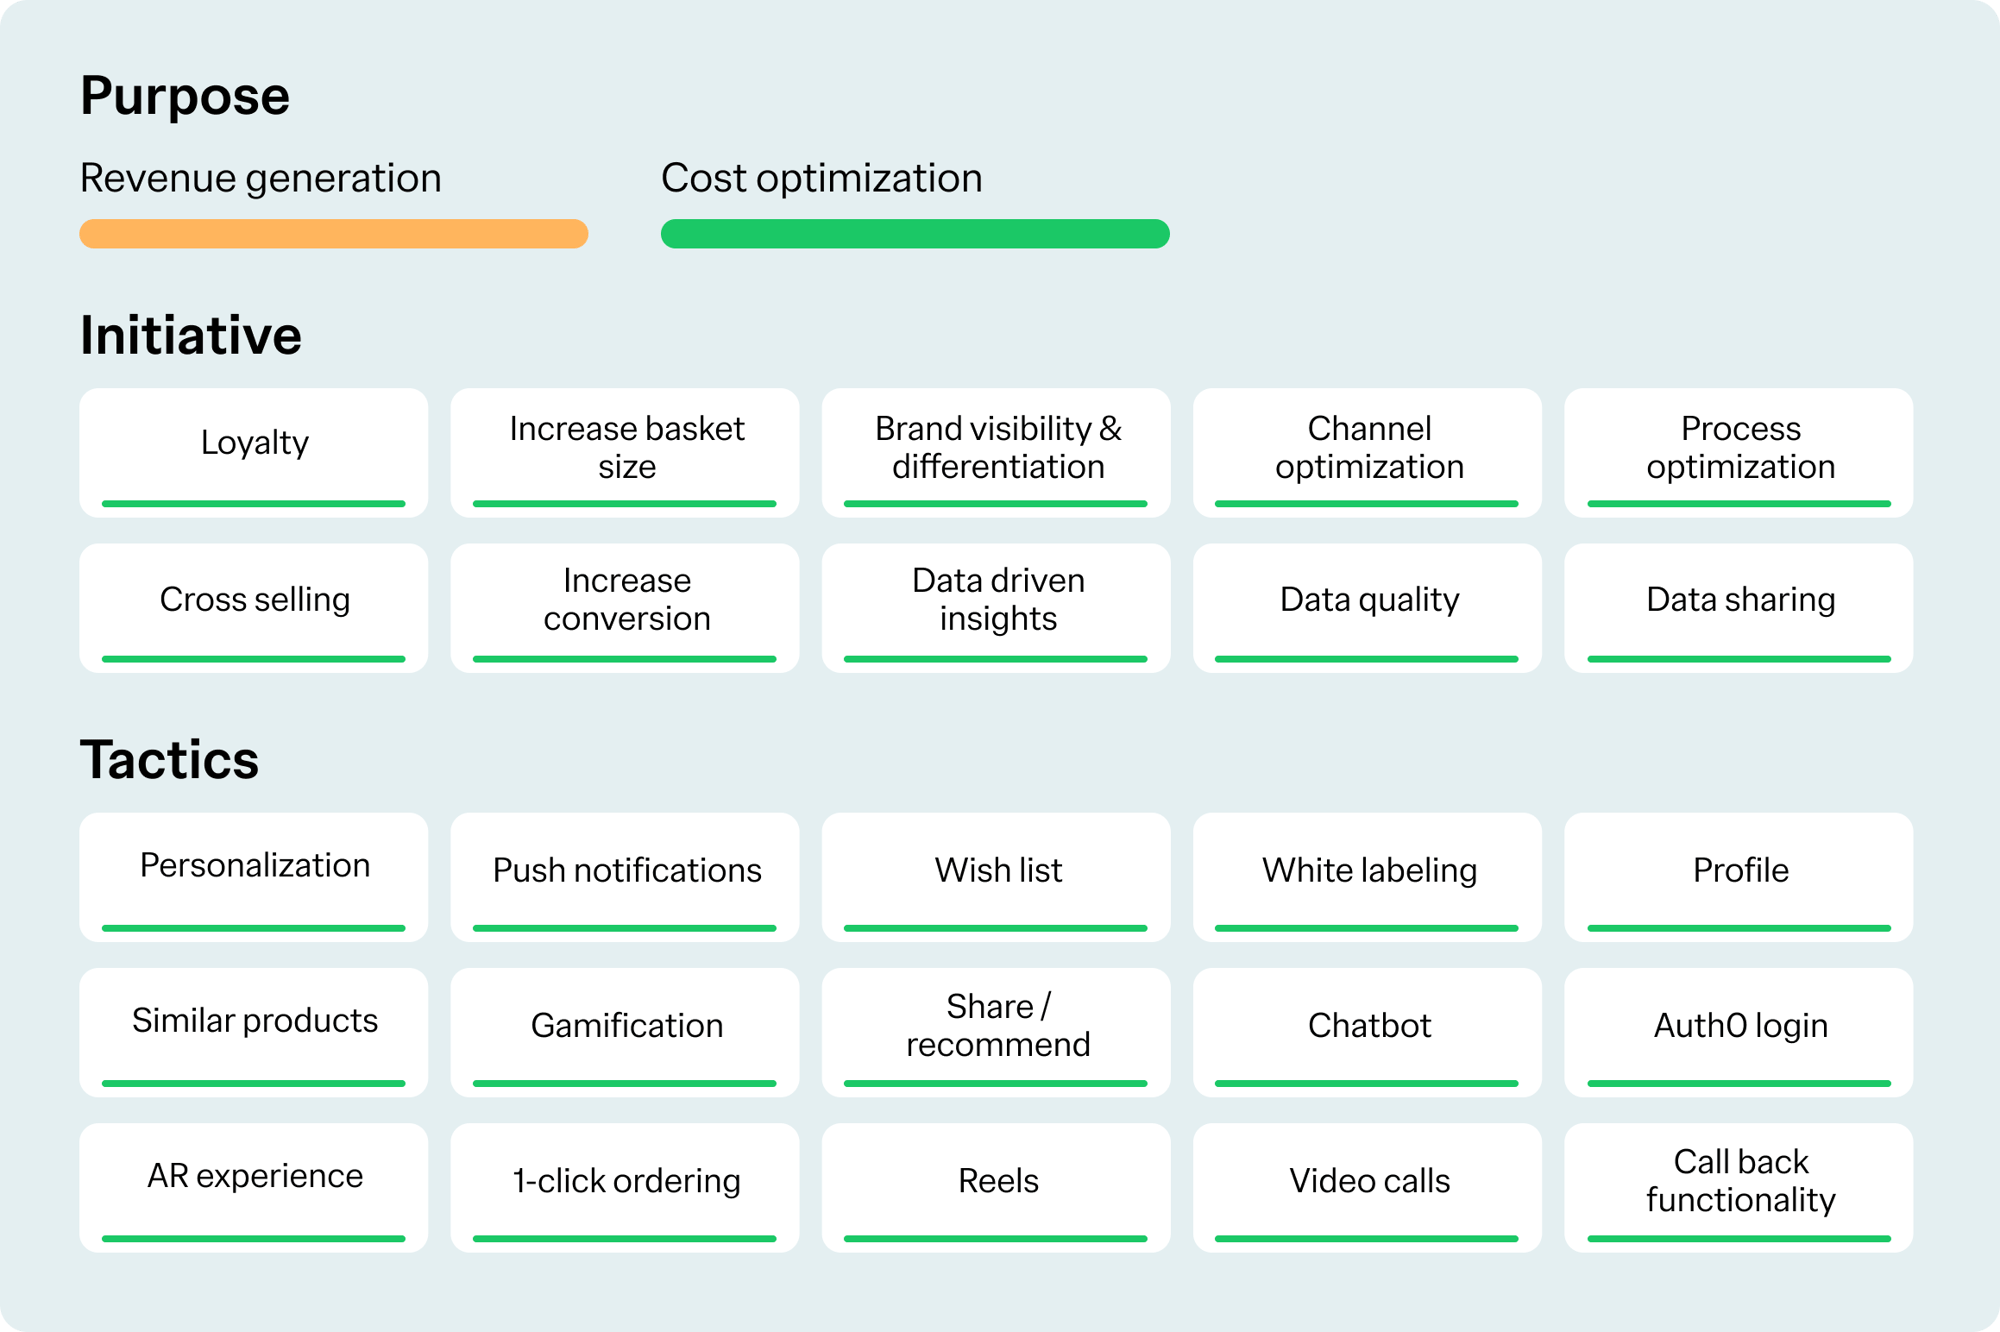The image size is (2000, 1332).
Task: Click the Auth0 login card
Action: tap(1739, 1031)
